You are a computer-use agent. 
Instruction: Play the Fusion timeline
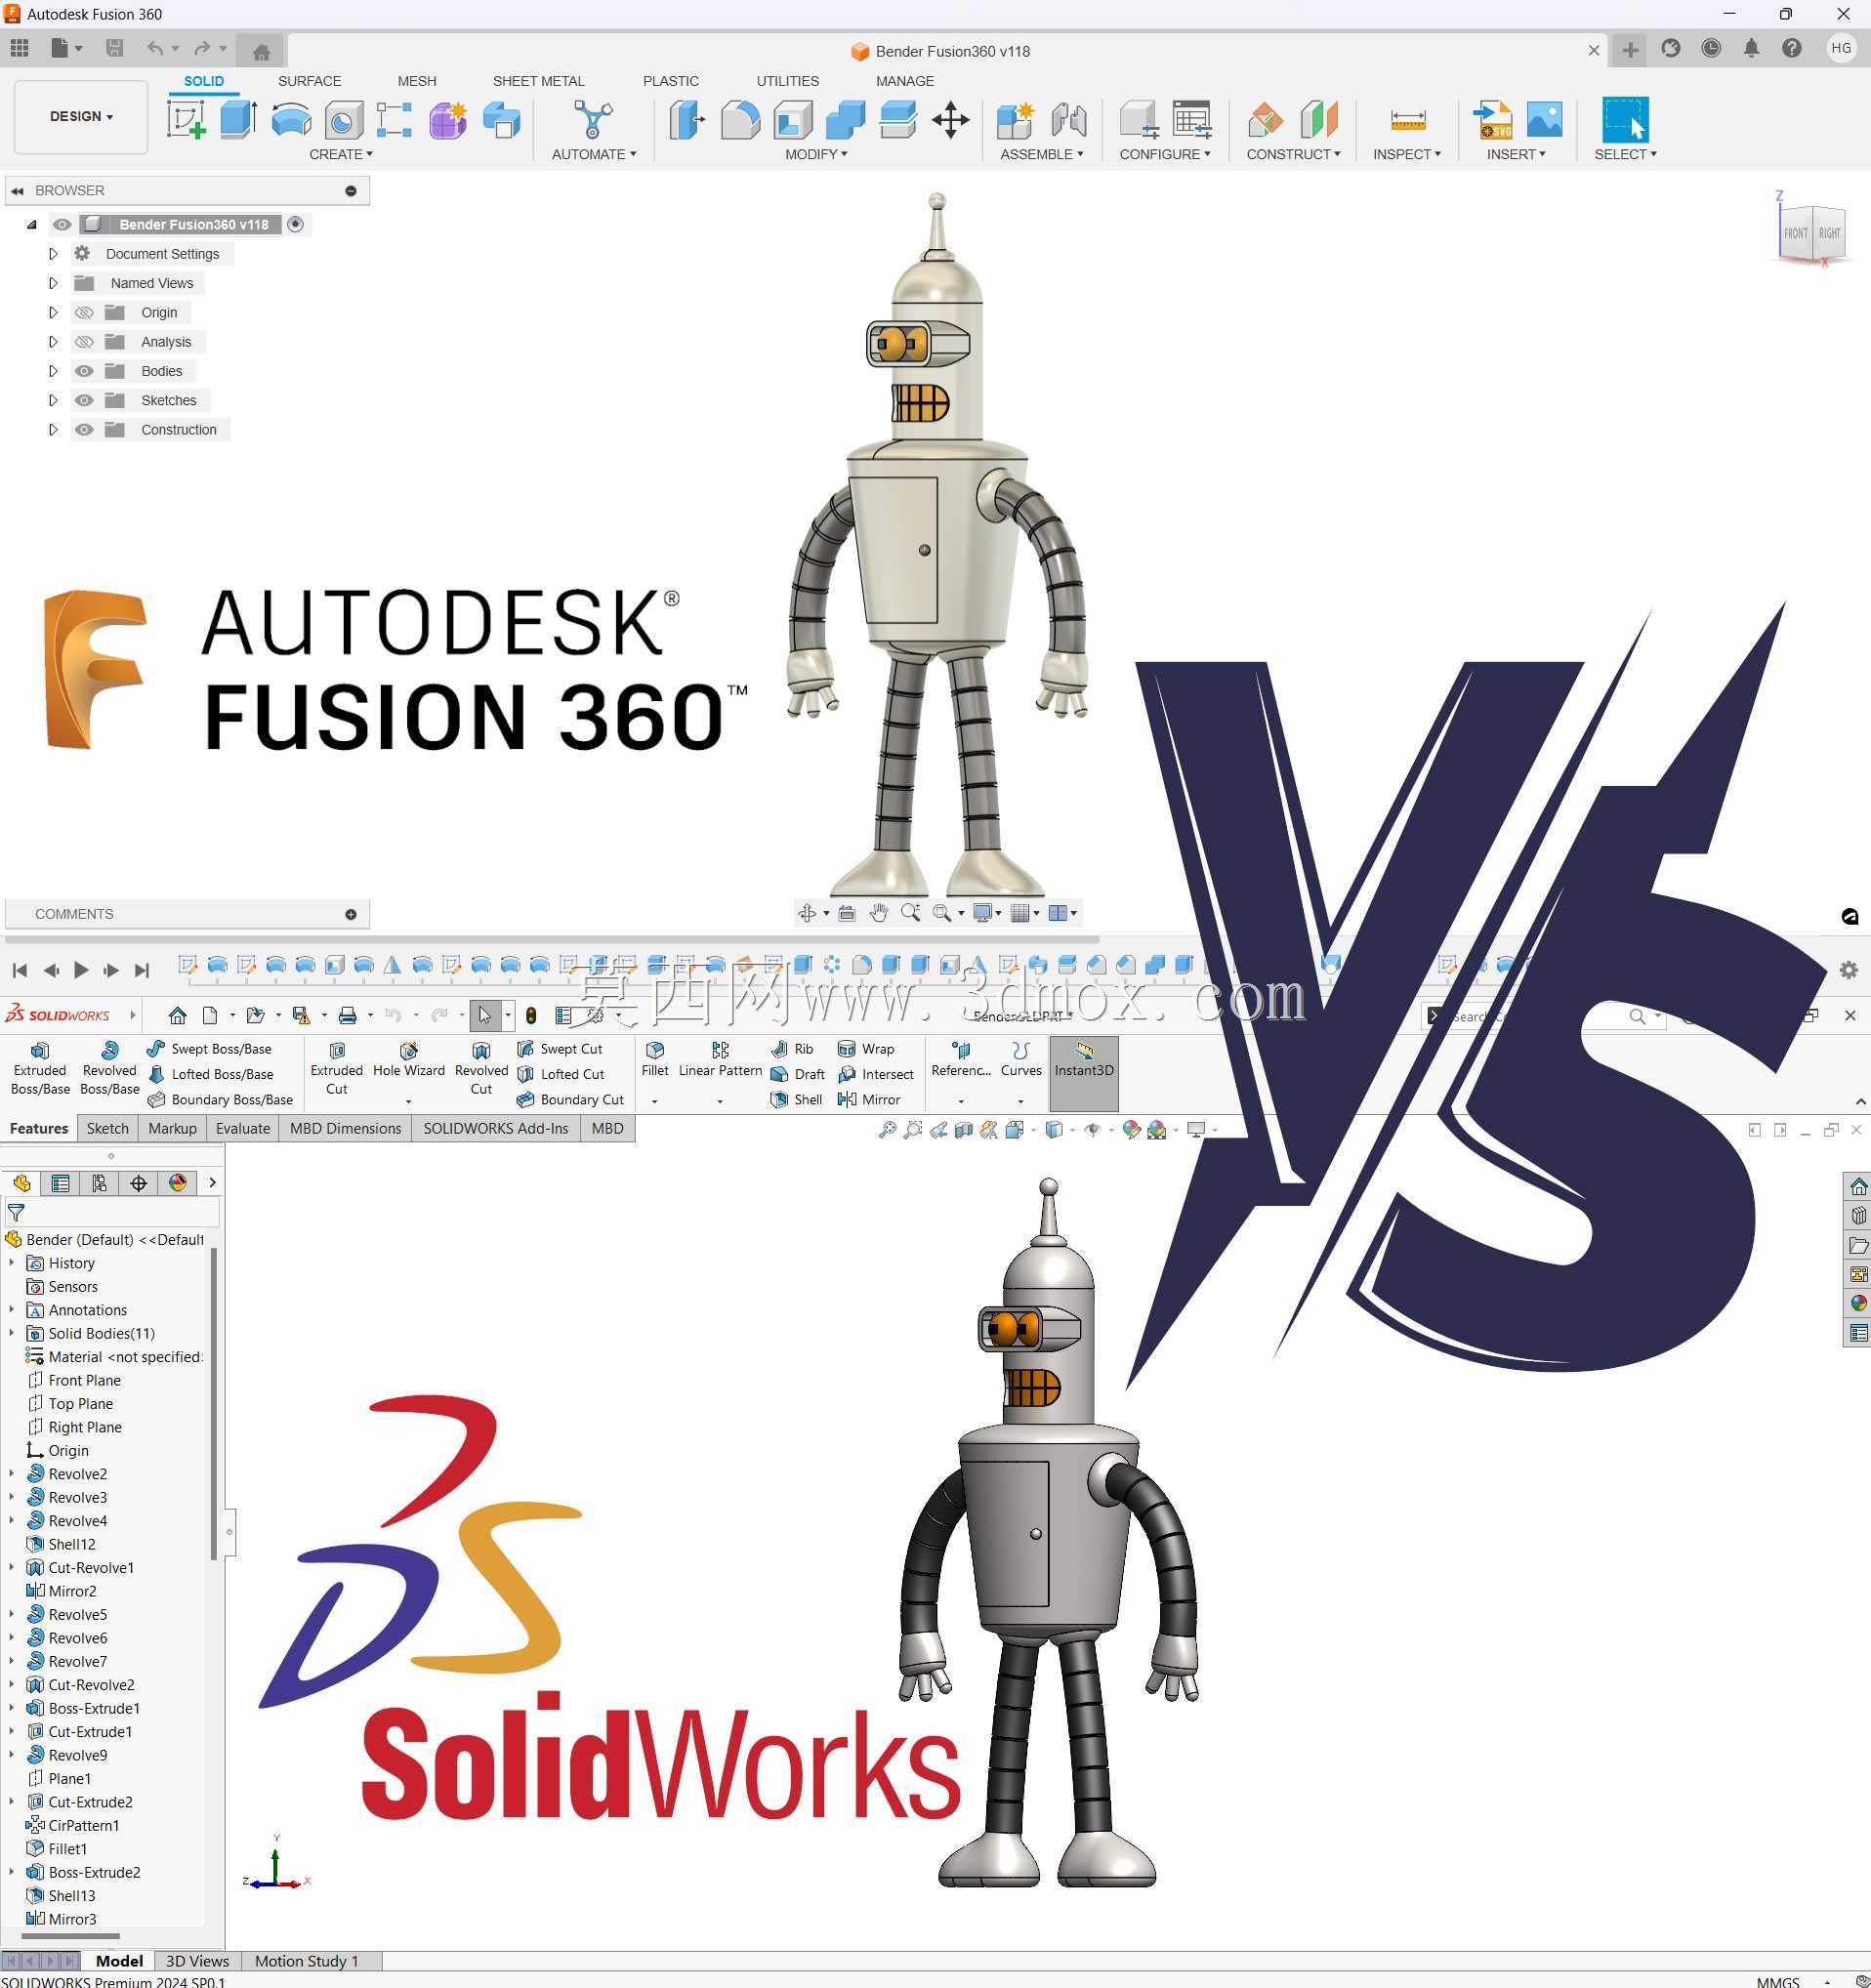81,970
